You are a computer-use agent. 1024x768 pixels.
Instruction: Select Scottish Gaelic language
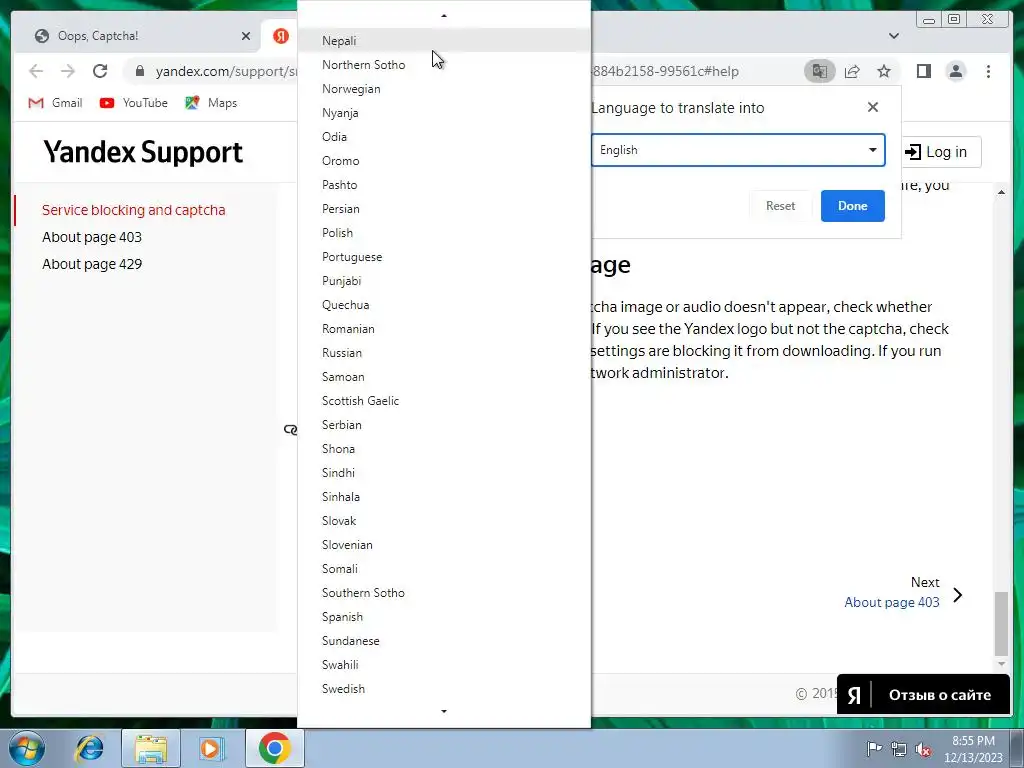[444, 400]
